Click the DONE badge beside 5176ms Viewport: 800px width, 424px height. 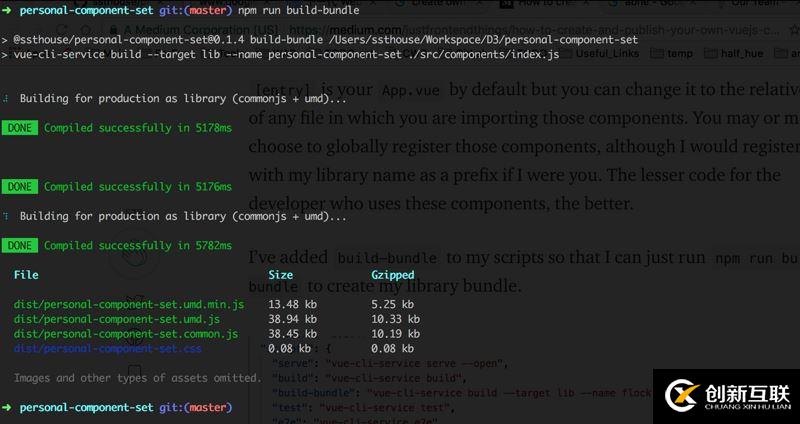coord(20,187)
